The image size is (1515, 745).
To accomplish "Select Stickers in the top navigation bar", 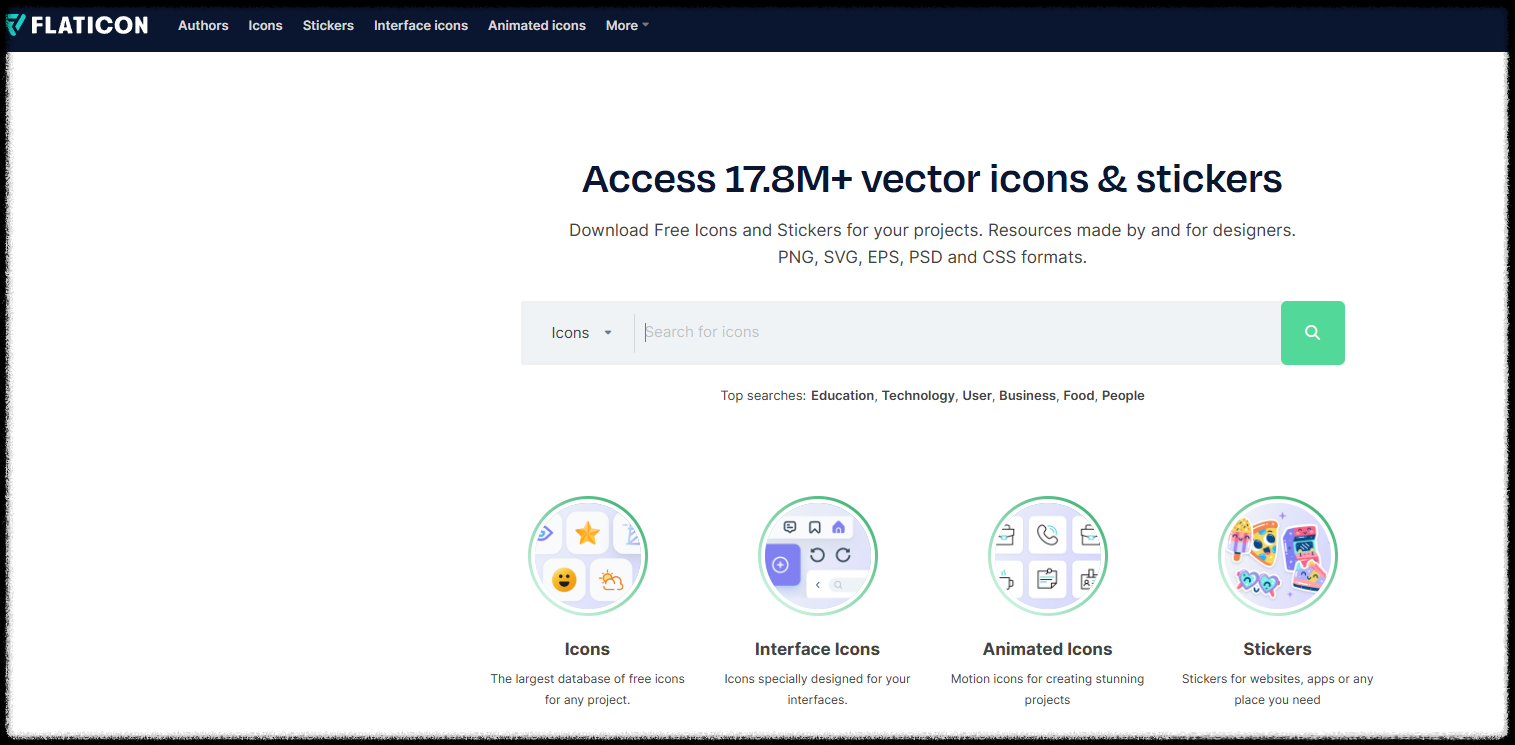I will [x=328, y=25].
